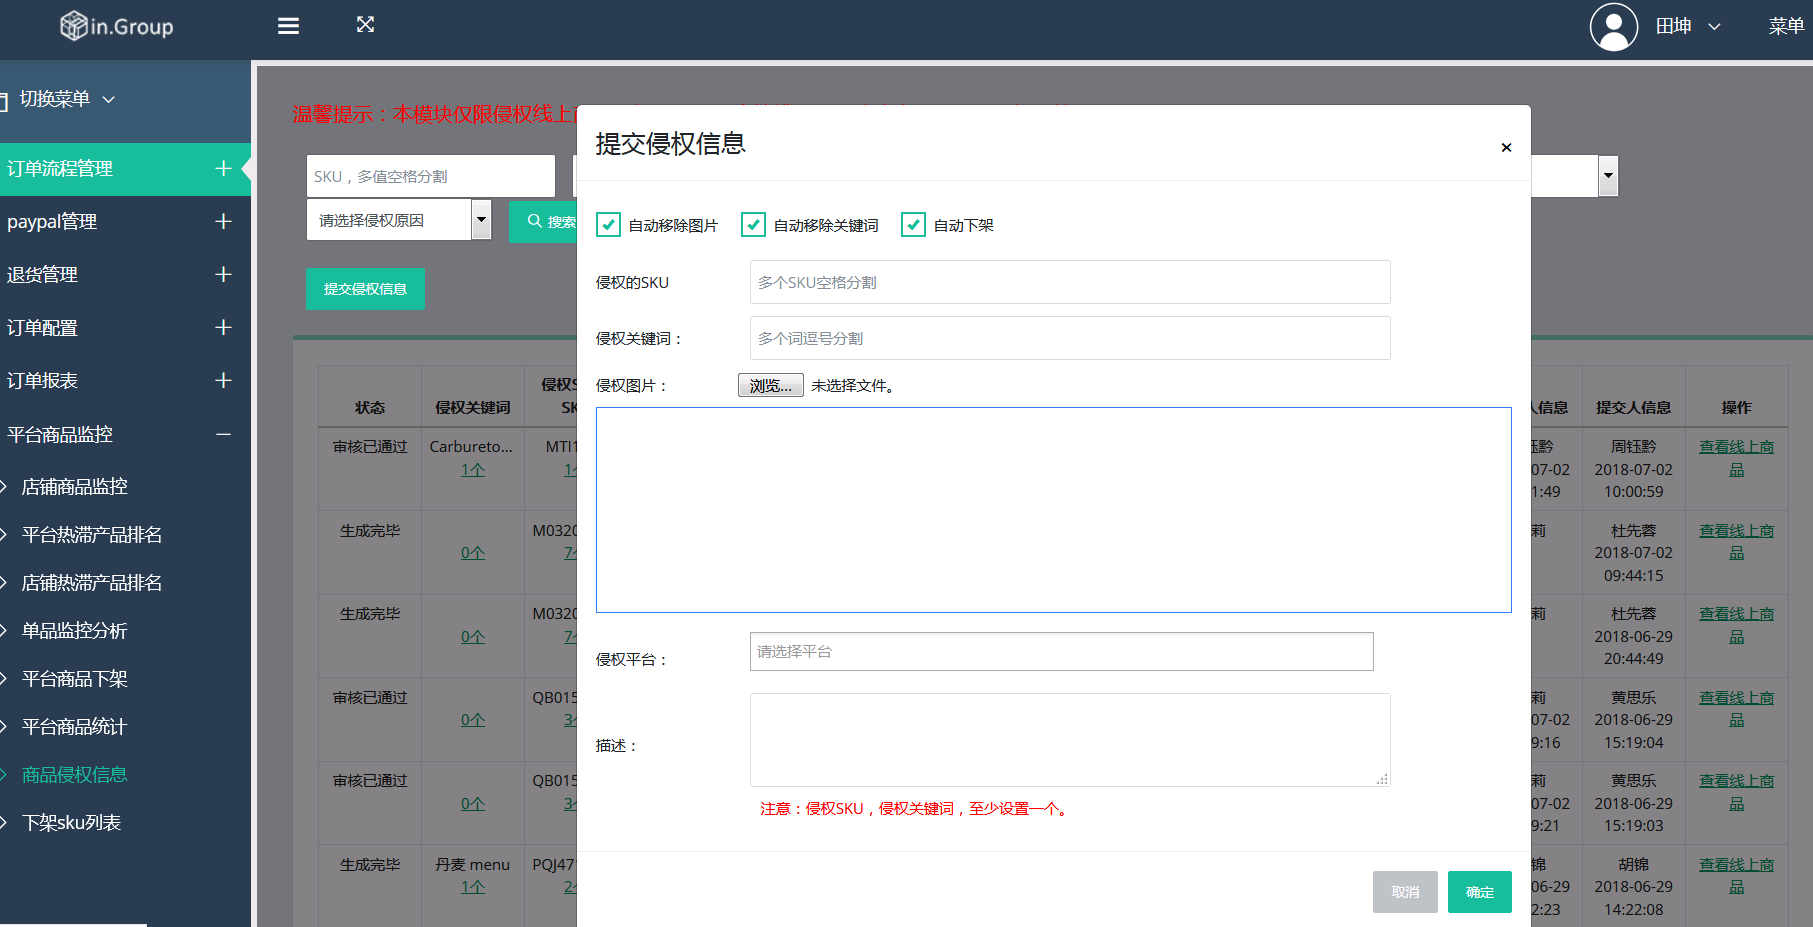1813x927 pixels.
Task: Click 提交人信息 column header
Action: point(1634,408)
